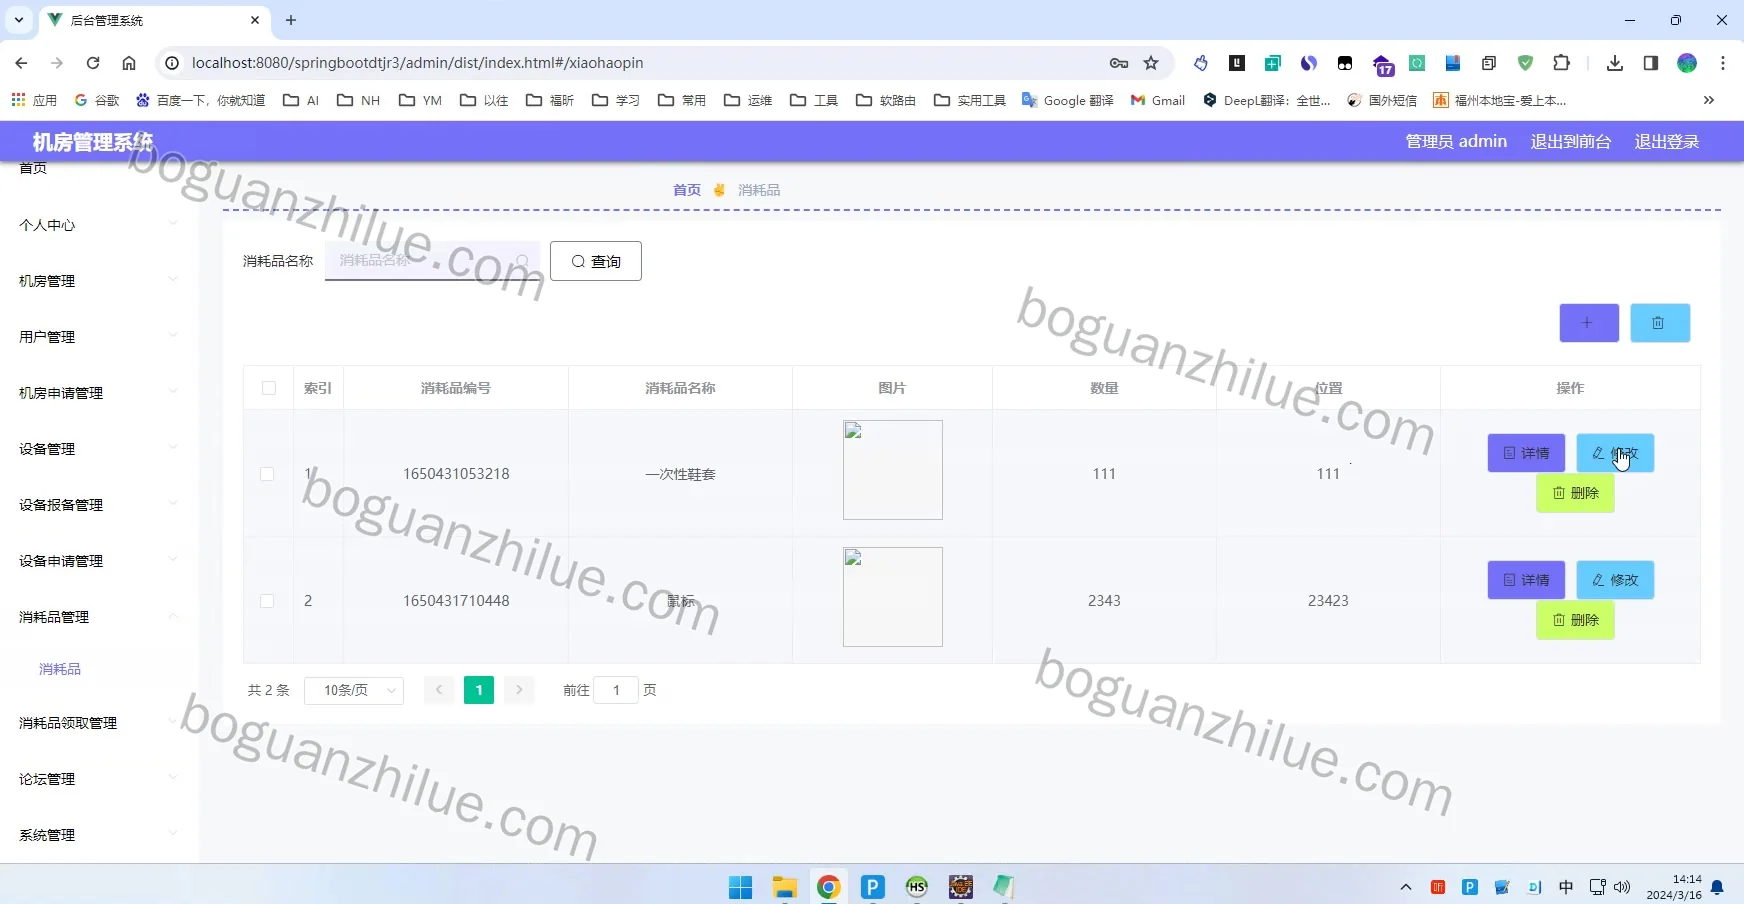Click 退出登录 in header

tap(1667, 142)
